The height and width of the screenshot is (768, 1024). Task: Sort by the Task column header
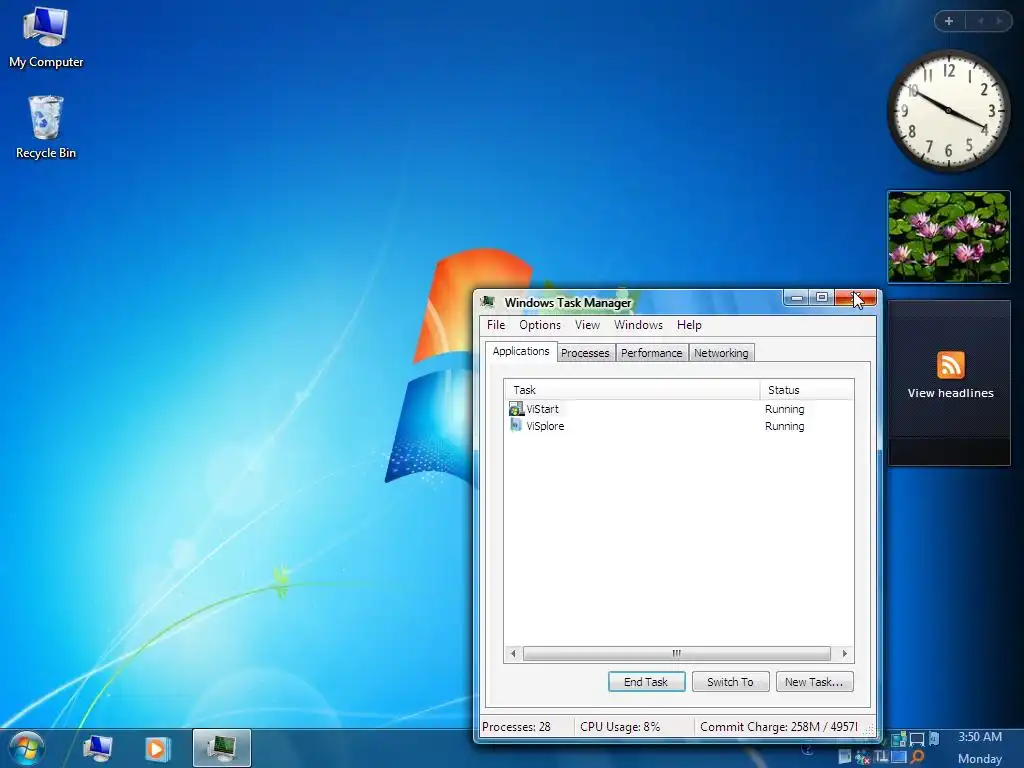coord(632,390)
